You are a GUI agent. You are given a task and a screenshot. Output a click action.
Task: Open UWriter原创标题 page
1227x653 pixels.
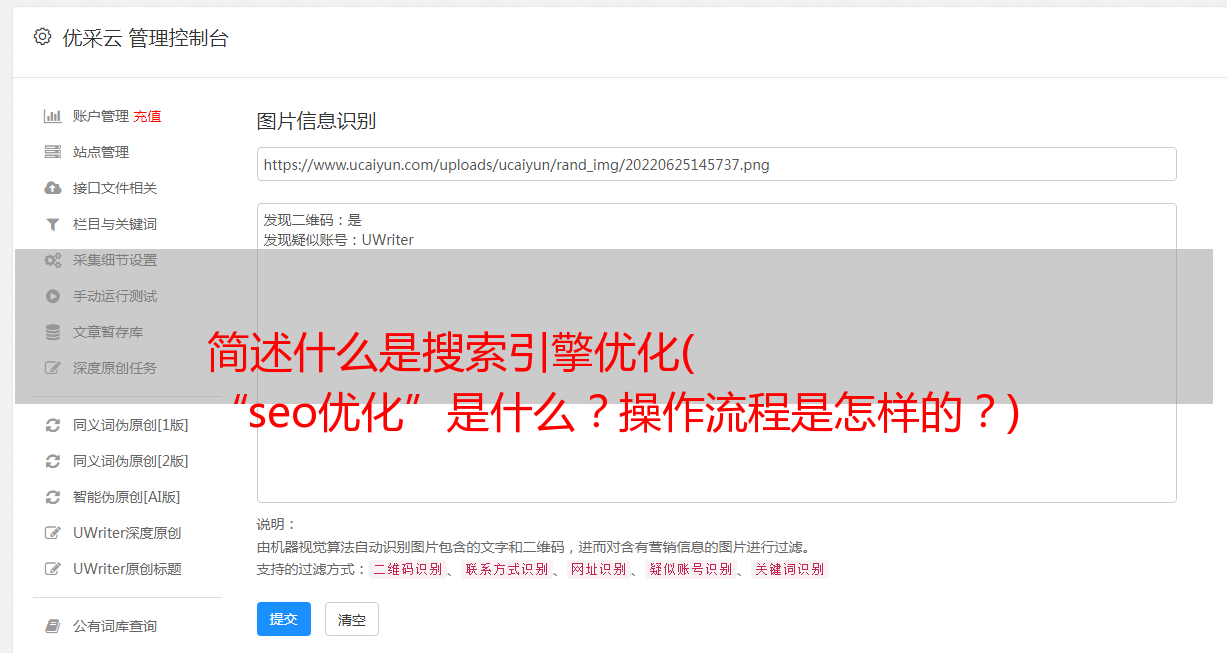(127, 569)
